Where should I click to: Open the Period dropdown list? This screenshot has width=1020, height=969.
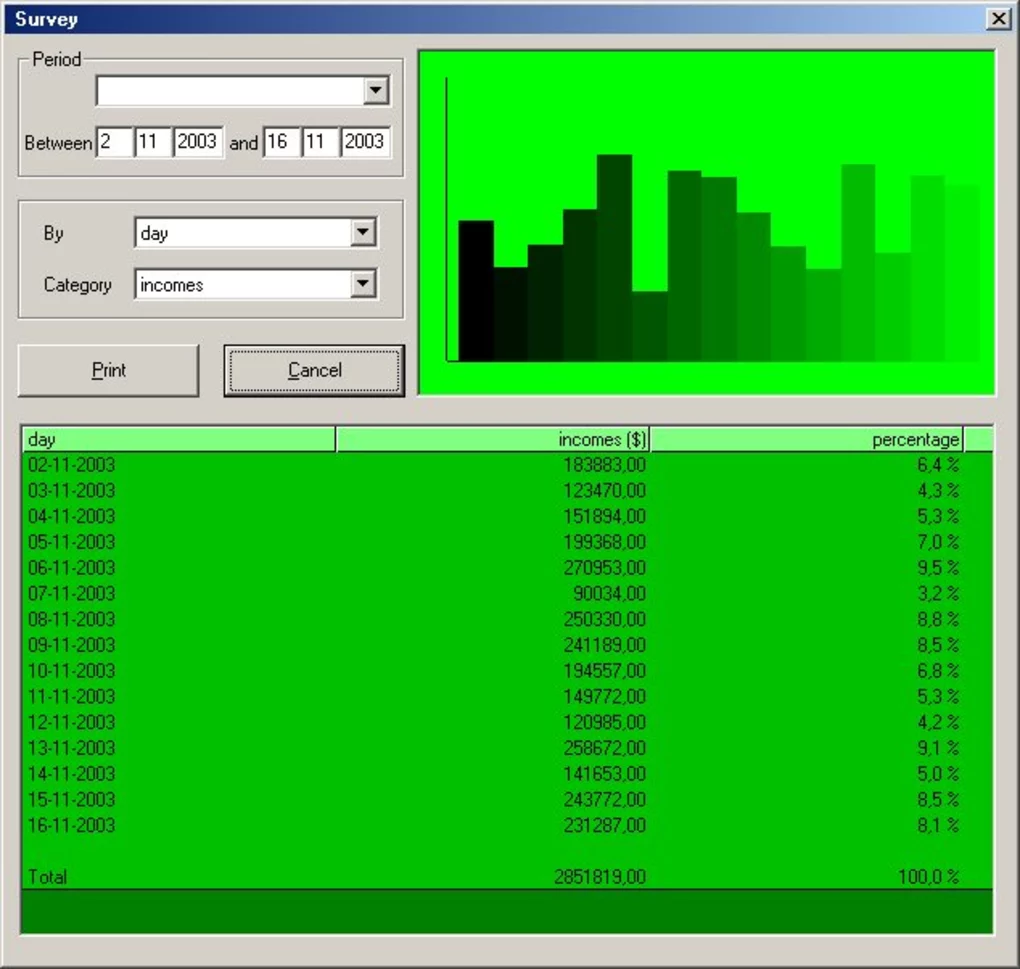(375, 91)
